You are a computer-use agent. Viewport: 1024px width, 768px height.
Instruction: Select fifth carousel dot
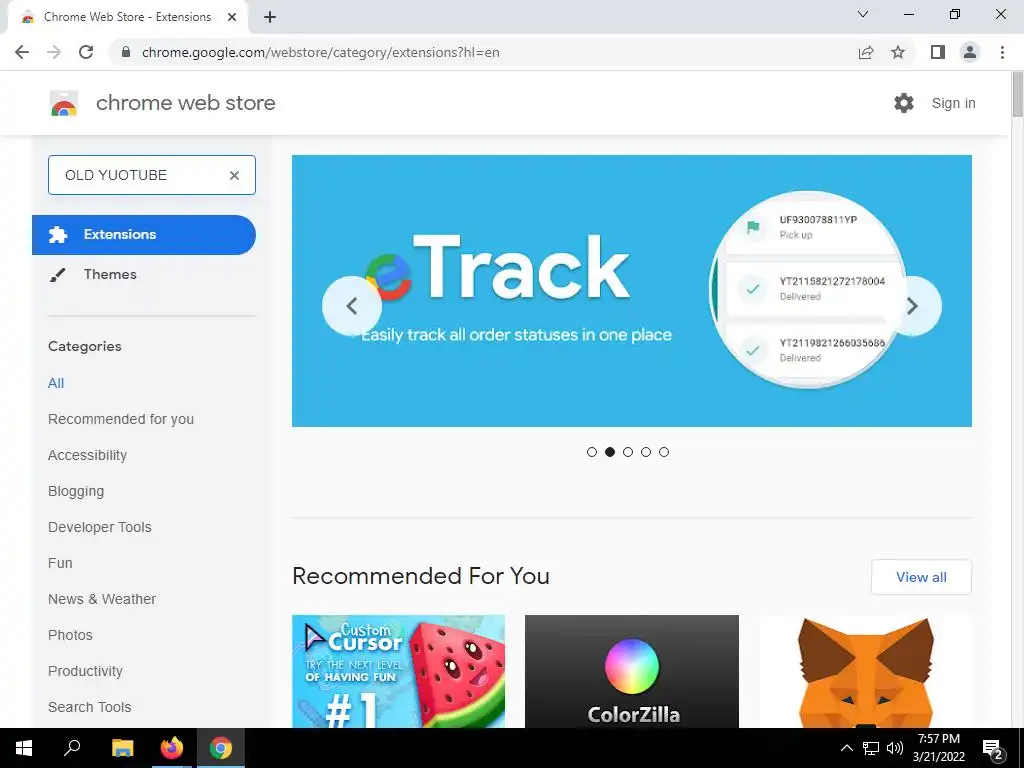click(664, 452)
